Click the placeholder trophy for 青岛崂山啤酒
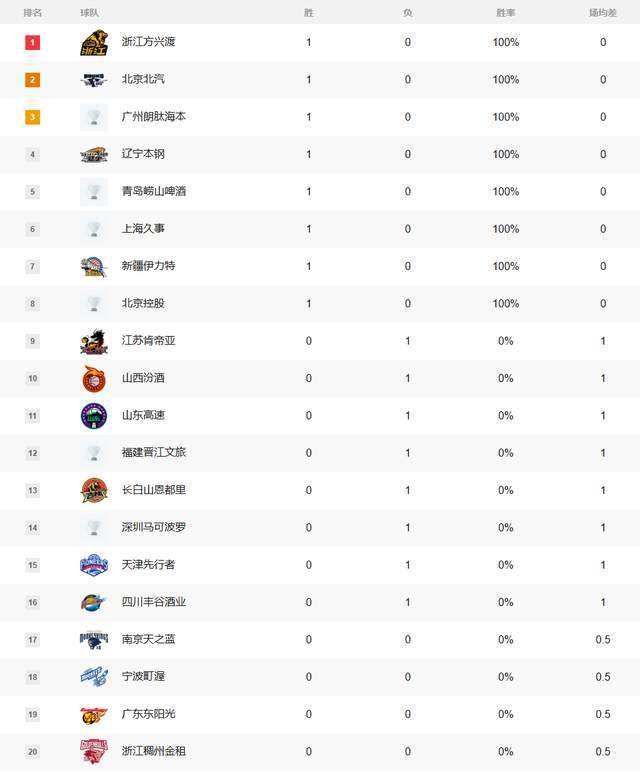 coord(94,192)
